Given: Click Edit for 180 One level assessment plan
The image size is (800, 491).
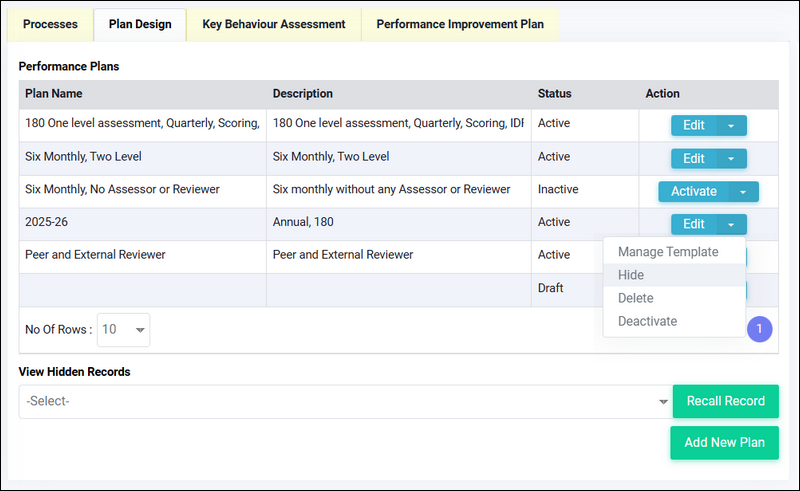Looking at the screenshot, I should click(x=694, y=126).
